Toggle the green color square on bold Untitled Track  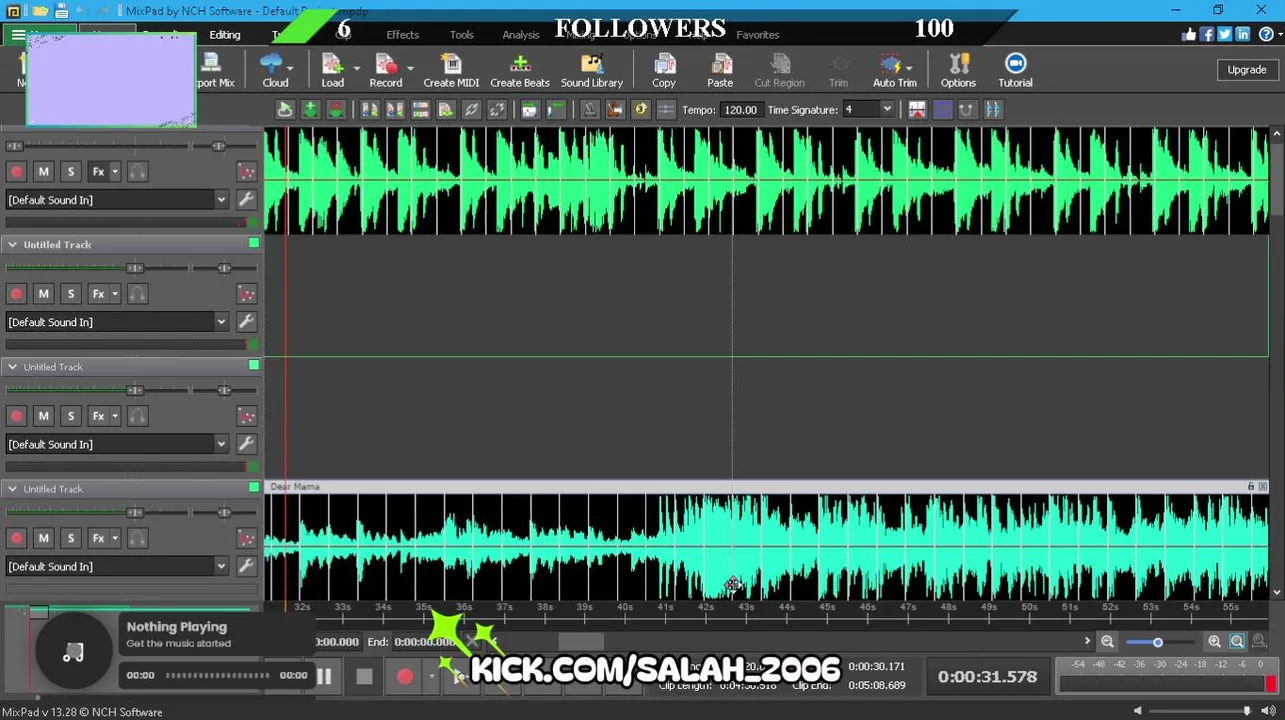coord(254,243)
